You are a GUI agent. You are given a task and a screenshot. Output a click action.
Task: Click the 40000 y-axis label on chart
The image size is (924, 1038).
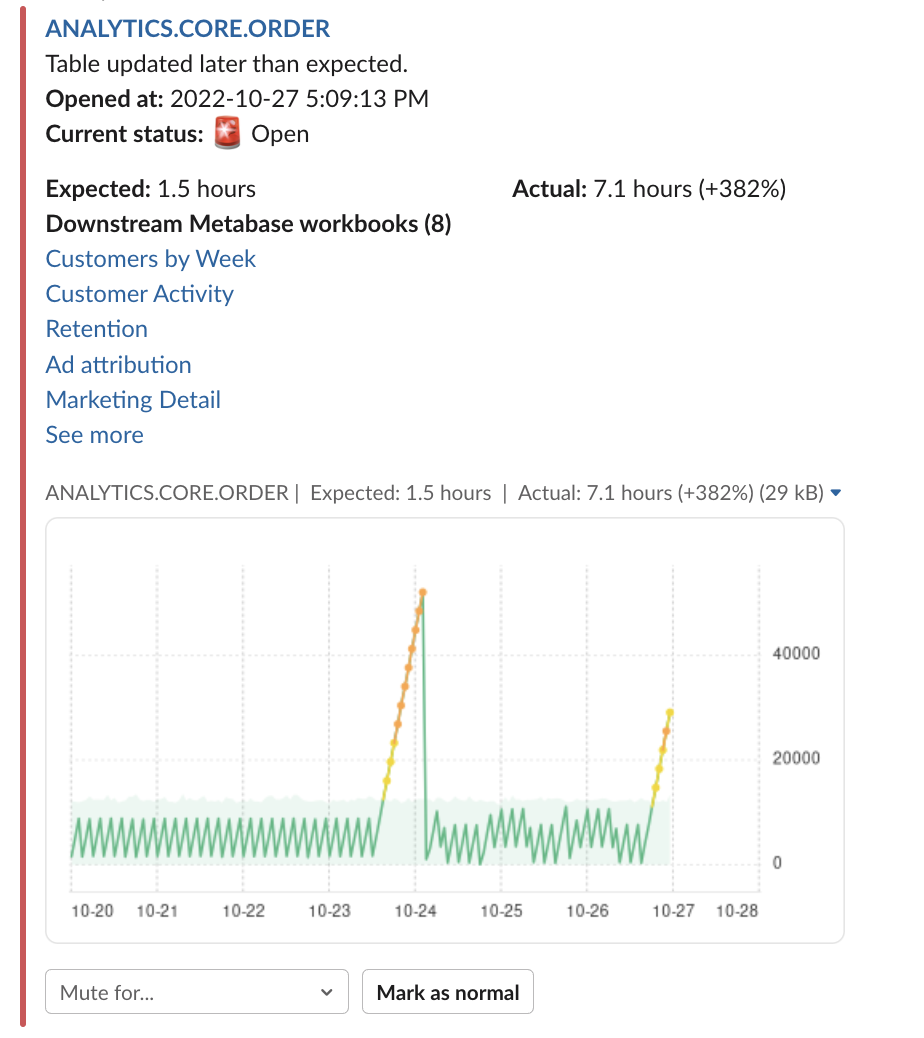(x=796, y=653)
